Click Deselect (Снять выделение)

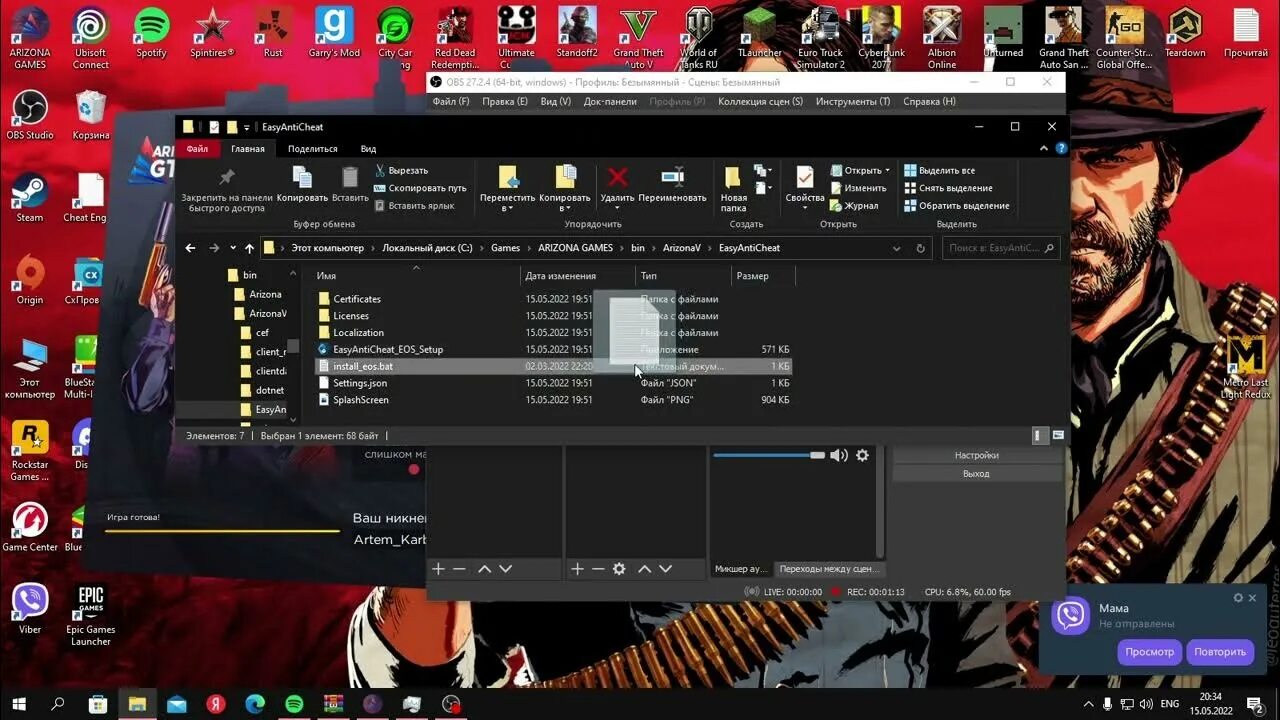coord(948,188)
